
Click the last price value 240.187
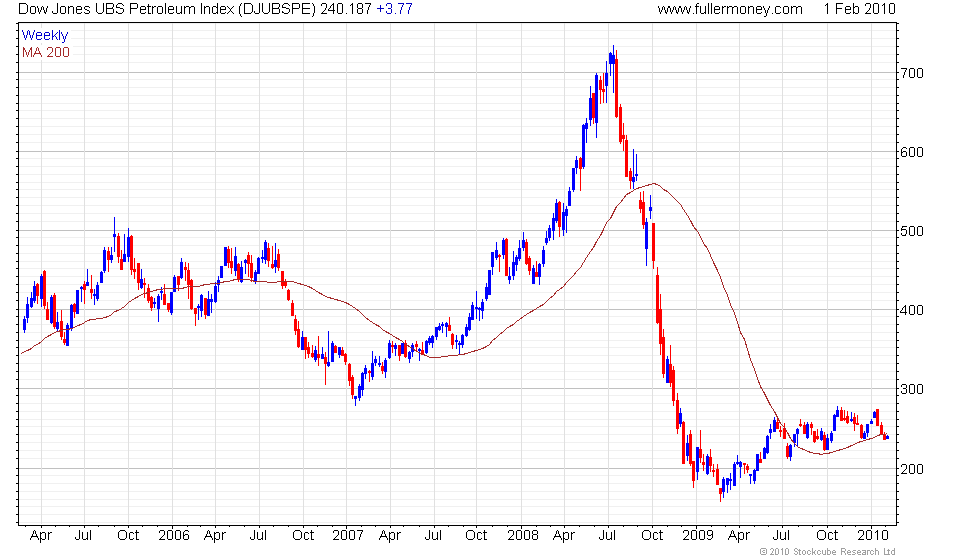coord(346,9)
